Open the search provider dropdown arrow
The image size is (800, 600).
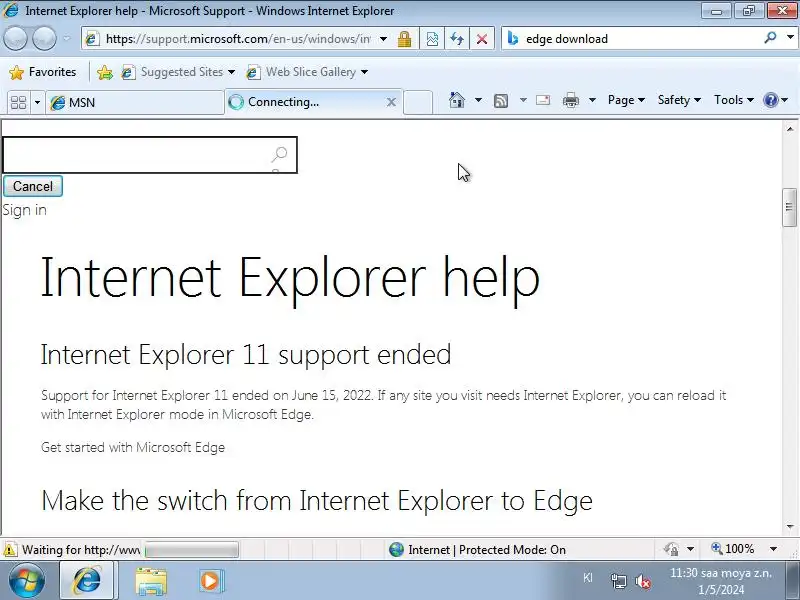pyautogui.click(x=790, y=37)
